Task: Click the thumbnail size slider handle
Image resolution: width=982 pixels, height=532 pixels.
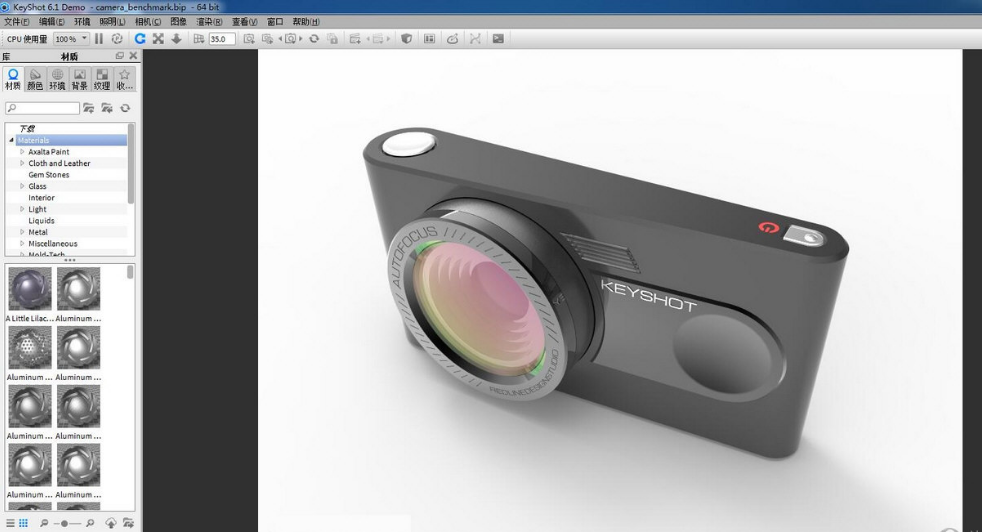Action: 65,523
